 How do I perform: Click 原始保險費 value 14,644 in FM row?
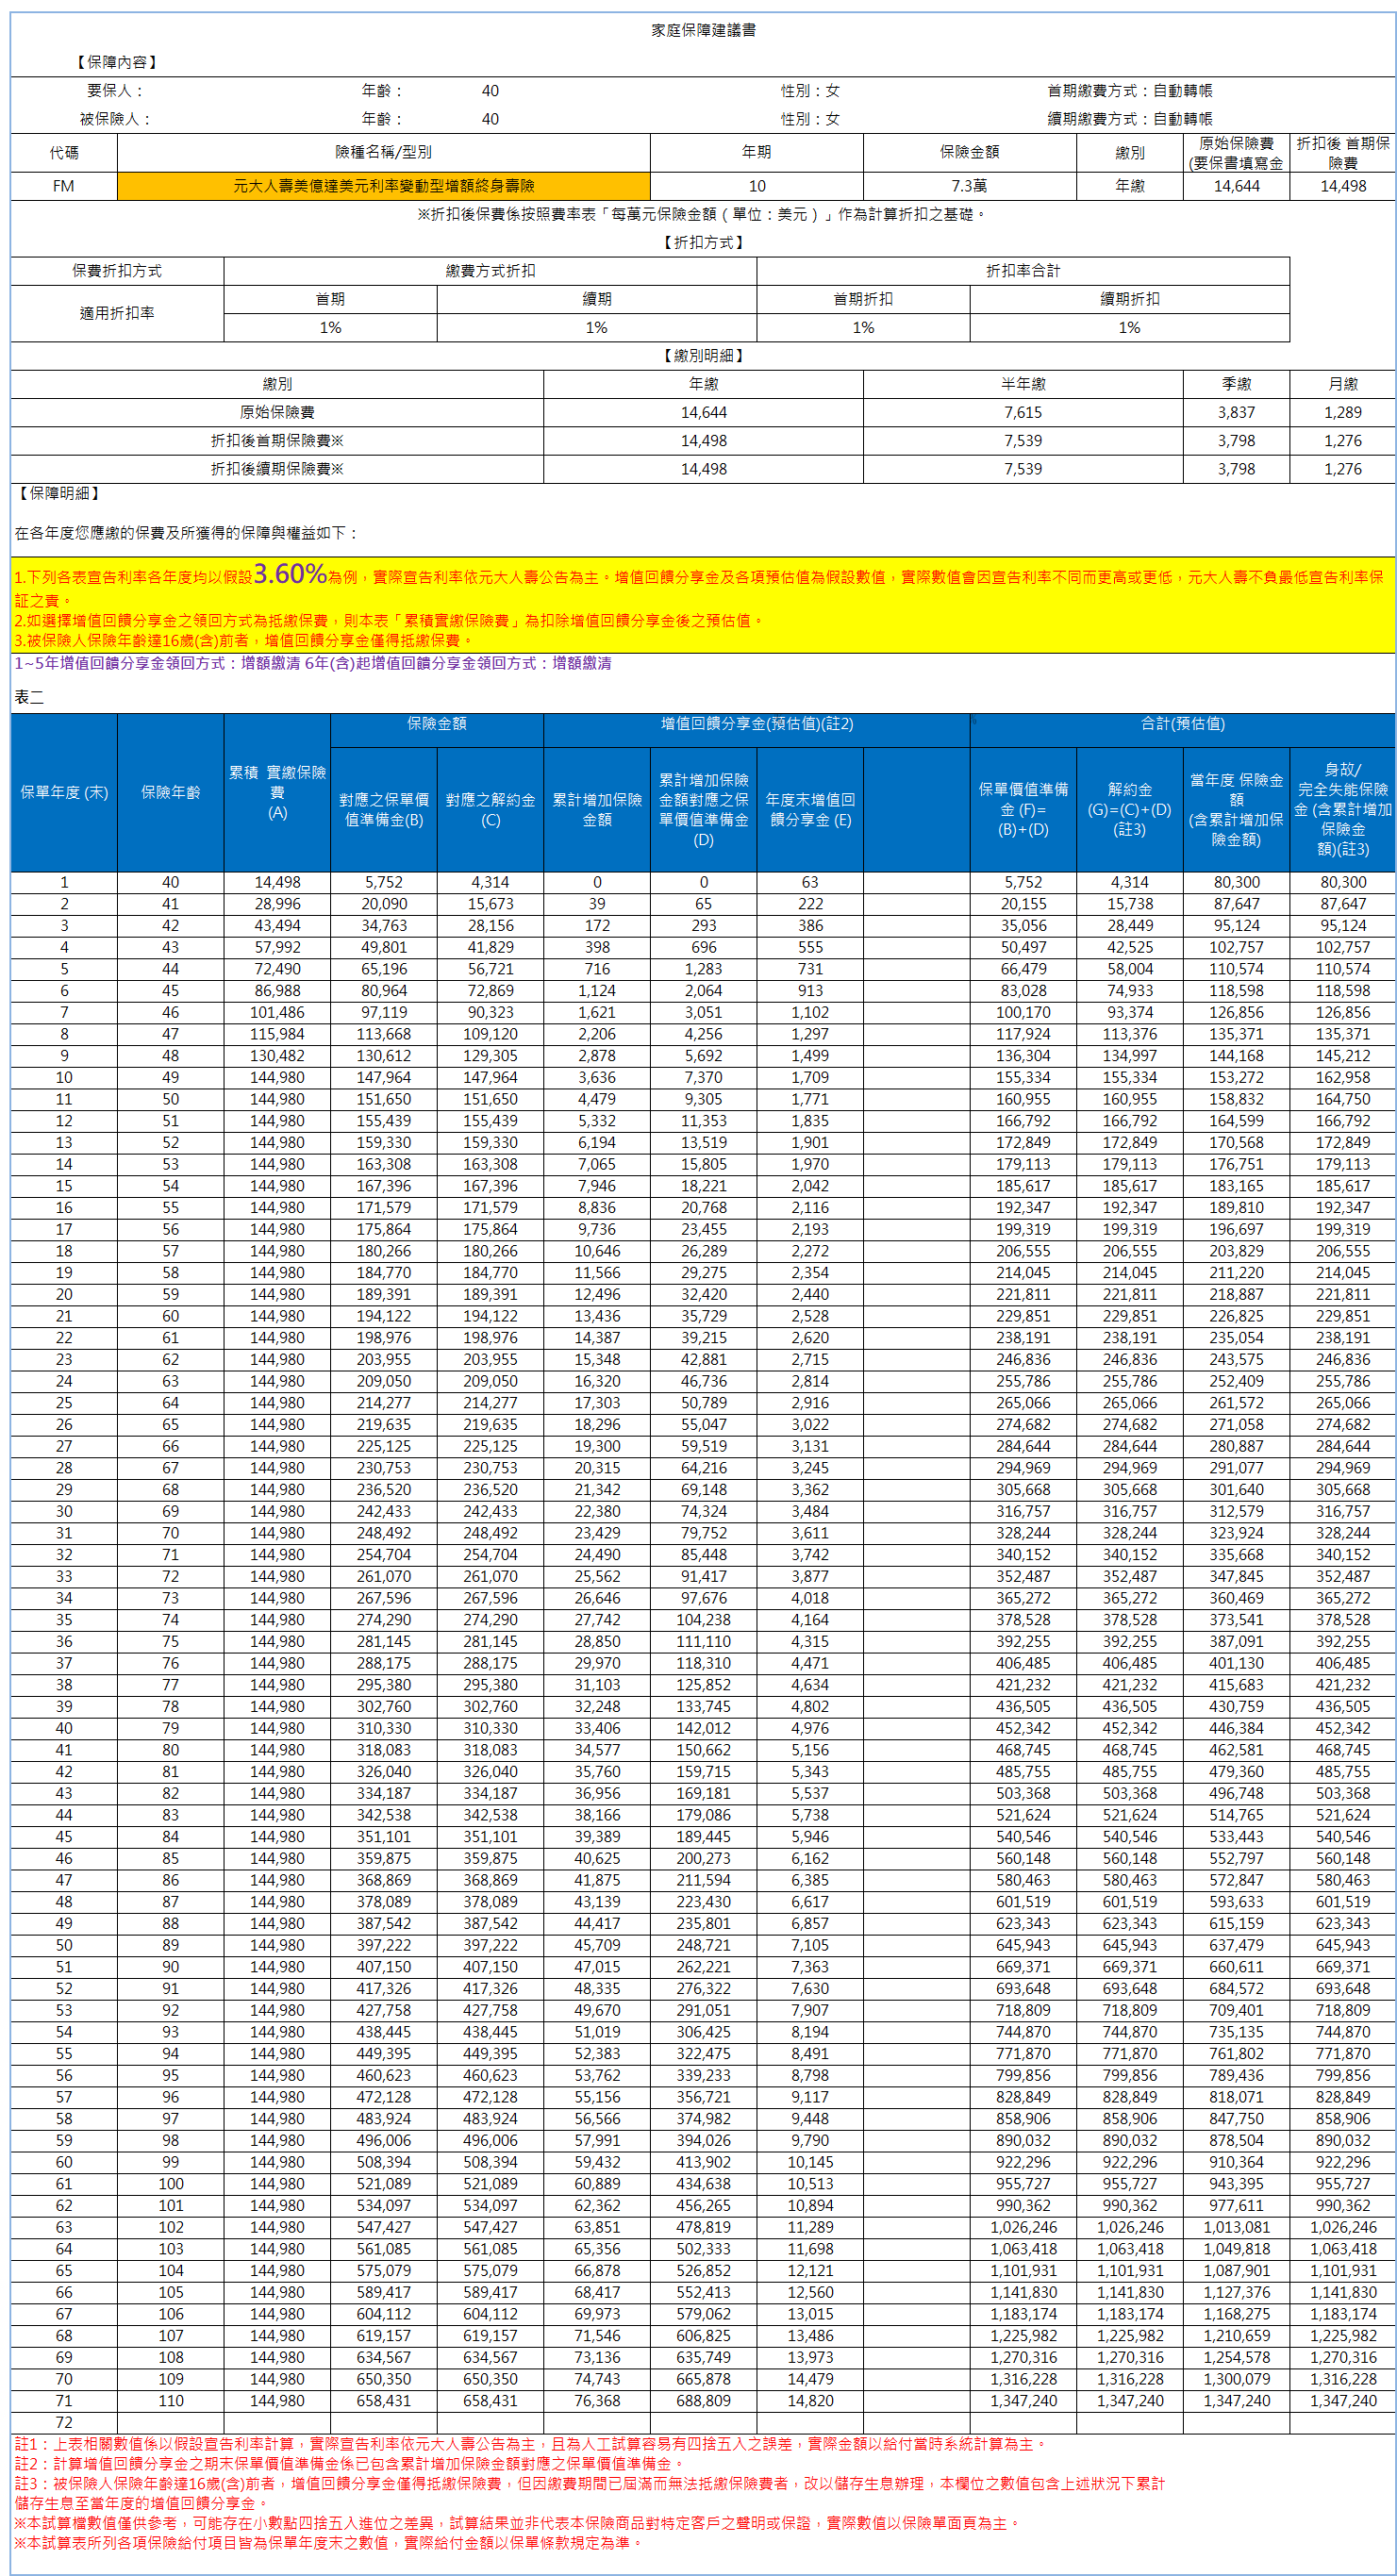[x=1237, y=186]
